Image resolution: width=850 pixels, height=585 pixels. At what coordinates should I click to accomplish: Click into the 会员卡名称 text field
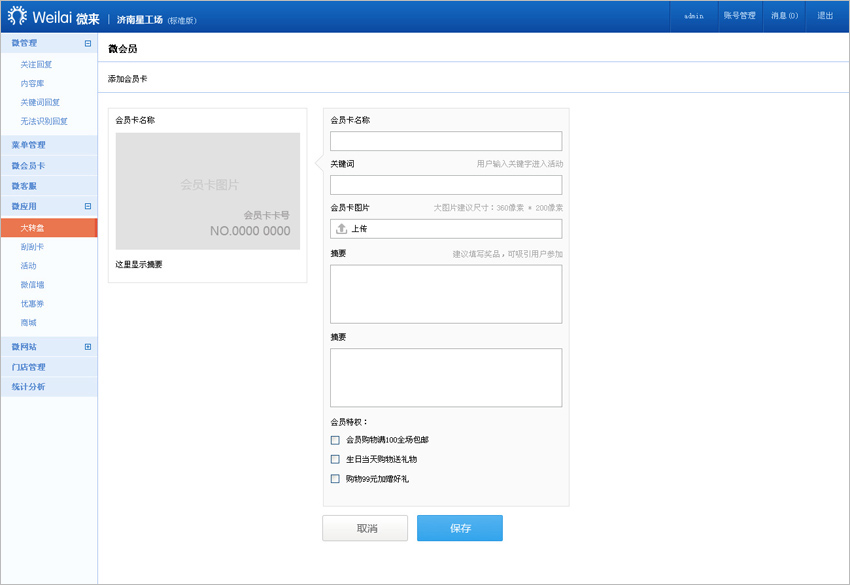[x=446, y=141]
